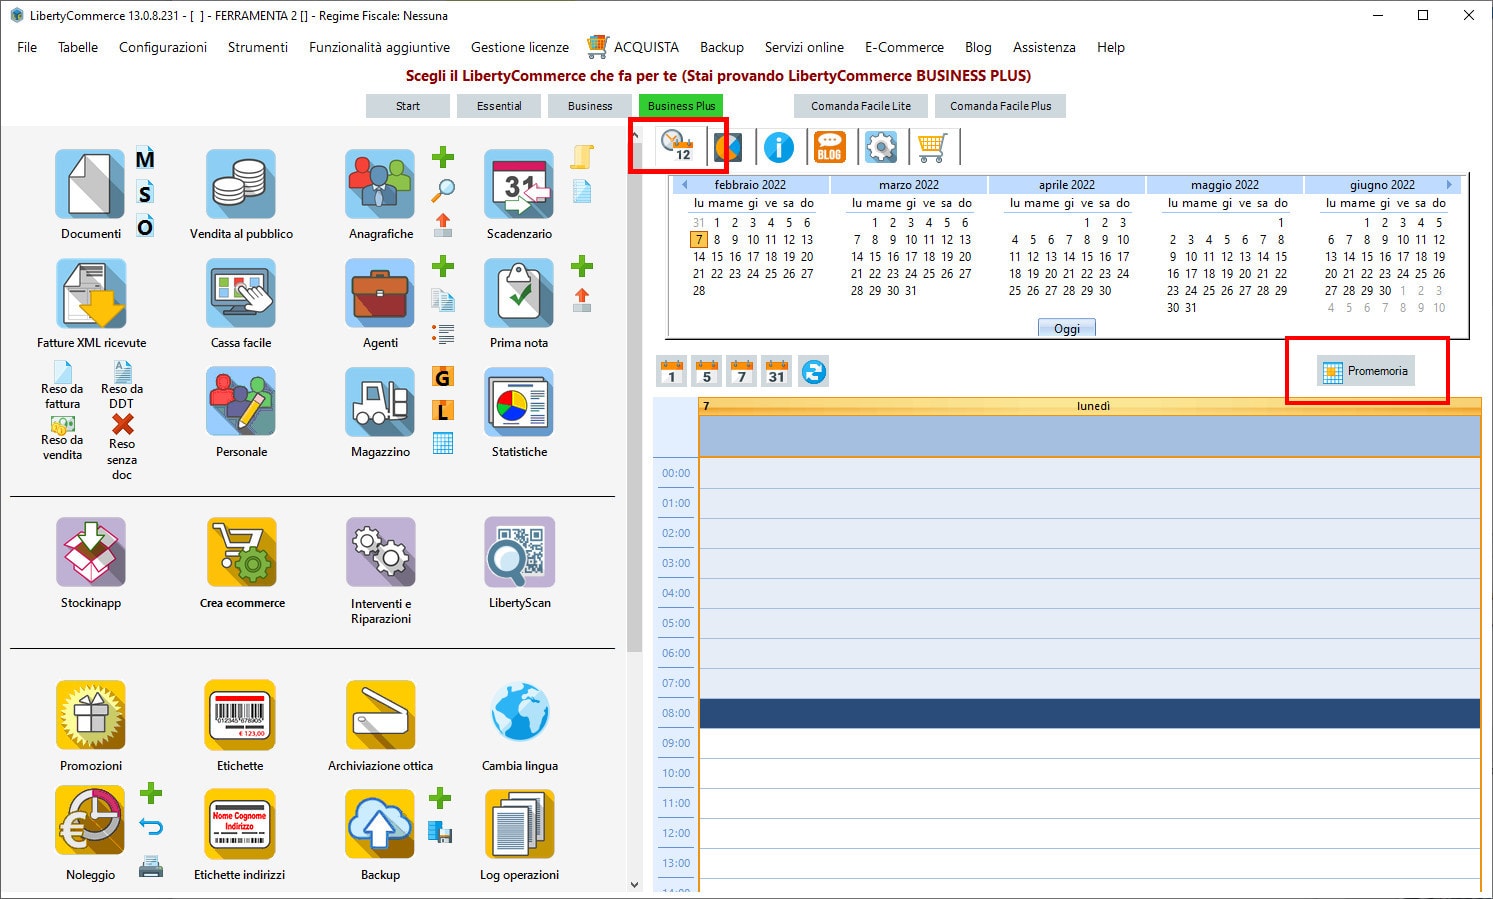The height and width of the screenshot is (899, 1493).
Task: Click the printer icon beside Noleggio
Action: [151, 867]
